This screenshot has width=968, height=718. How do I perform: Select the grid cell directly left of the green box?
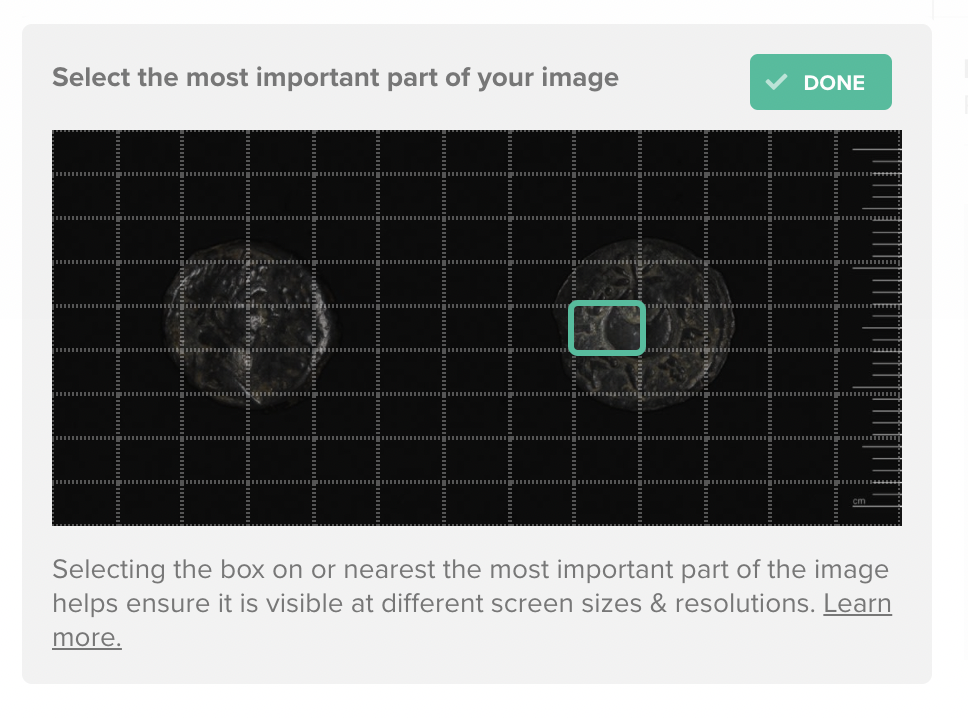click(x=542, y=328)
